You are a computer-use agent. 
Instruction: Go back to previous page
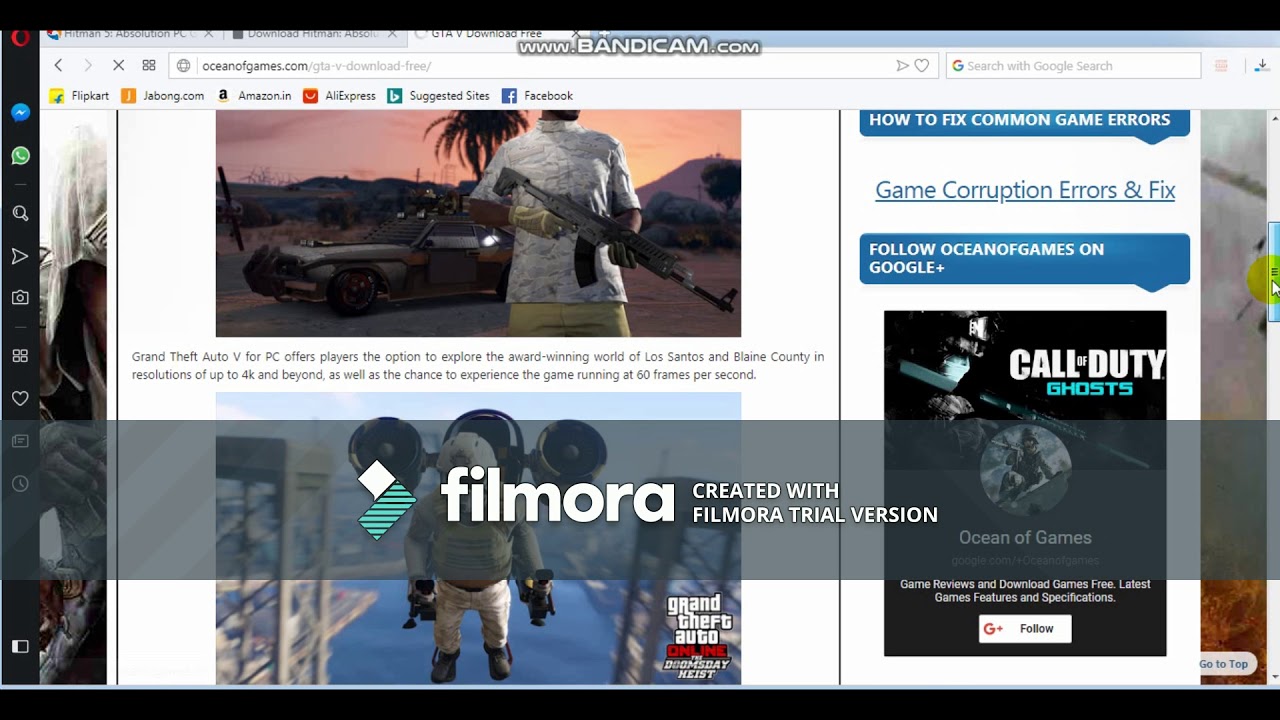tap(58, 65)
